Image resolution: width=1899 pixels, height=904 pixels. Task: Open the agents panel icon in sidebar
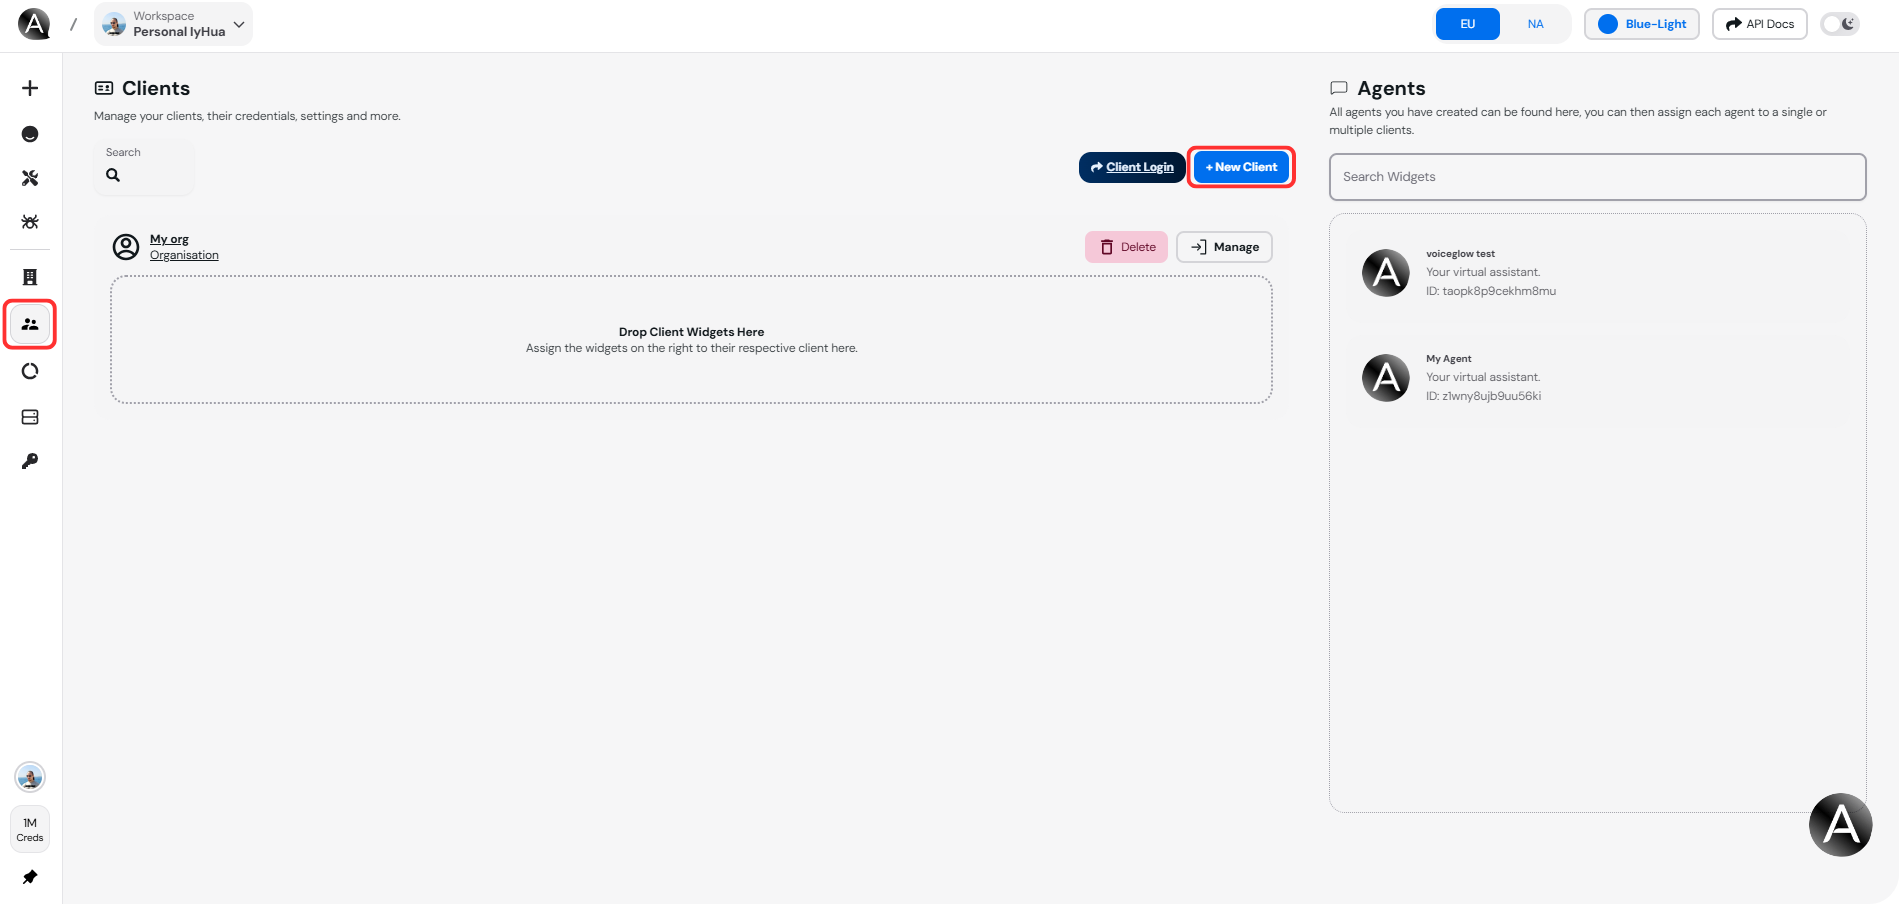pyautogui.click(x=30, y=134)
